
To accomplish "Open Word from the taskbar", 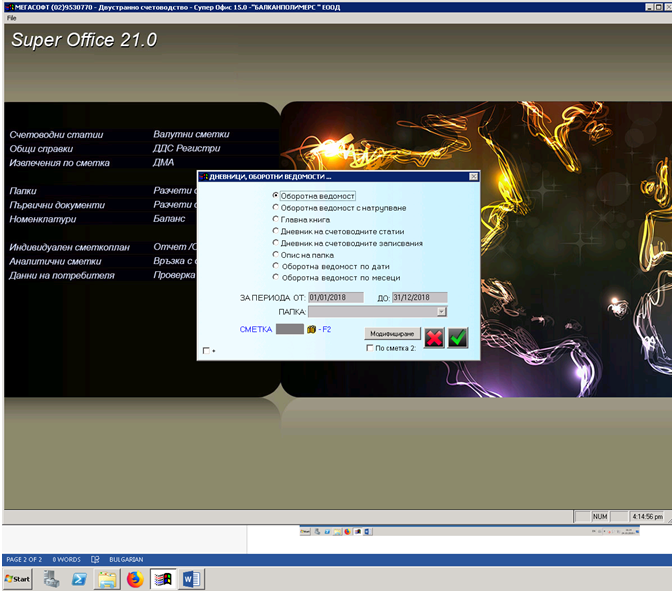I will 191,578.
